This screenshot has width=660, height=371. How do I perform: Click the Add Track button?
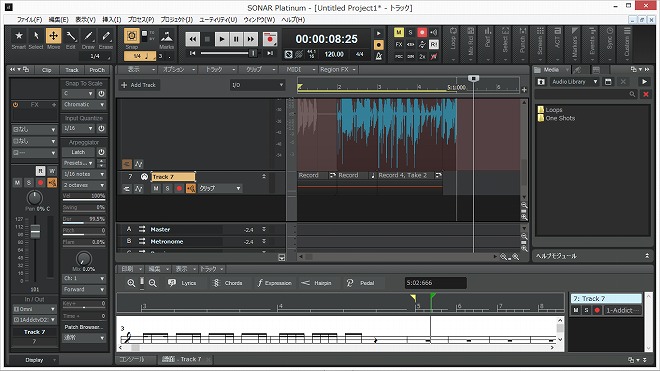(x=139, y=85)
